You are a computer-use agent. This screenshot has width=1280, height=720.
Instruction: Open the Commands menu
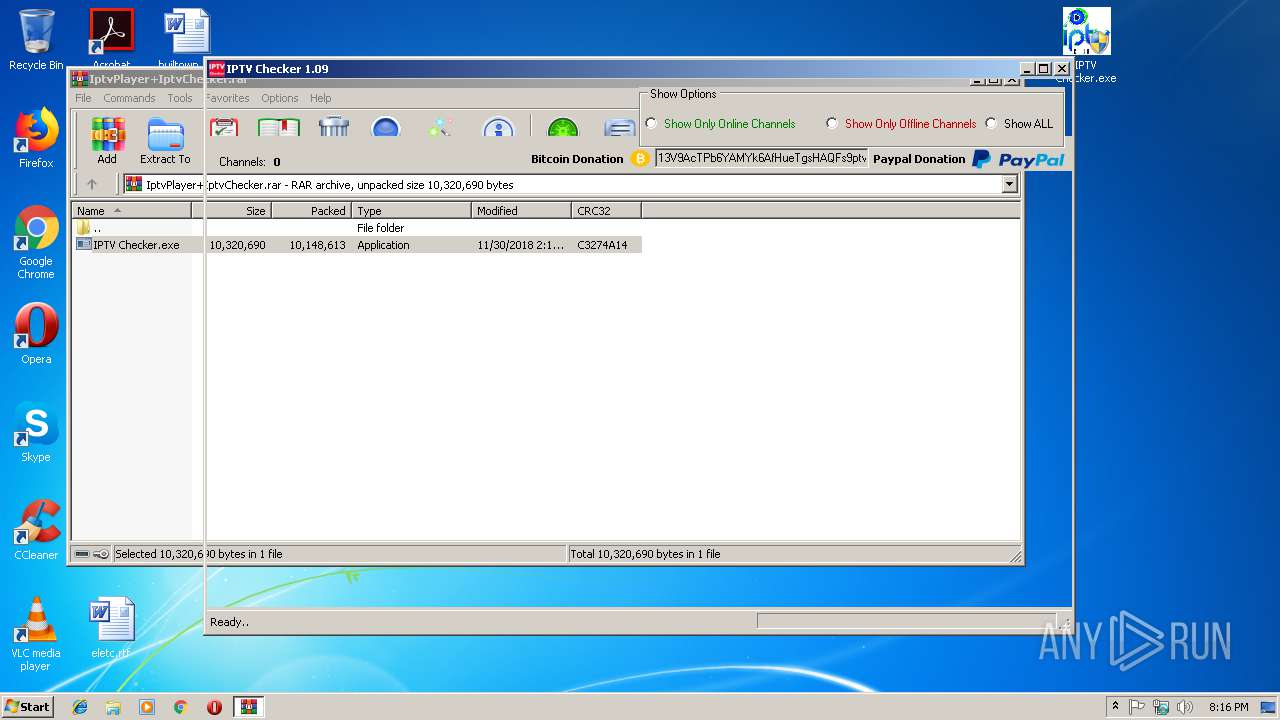tap(129, 98)
